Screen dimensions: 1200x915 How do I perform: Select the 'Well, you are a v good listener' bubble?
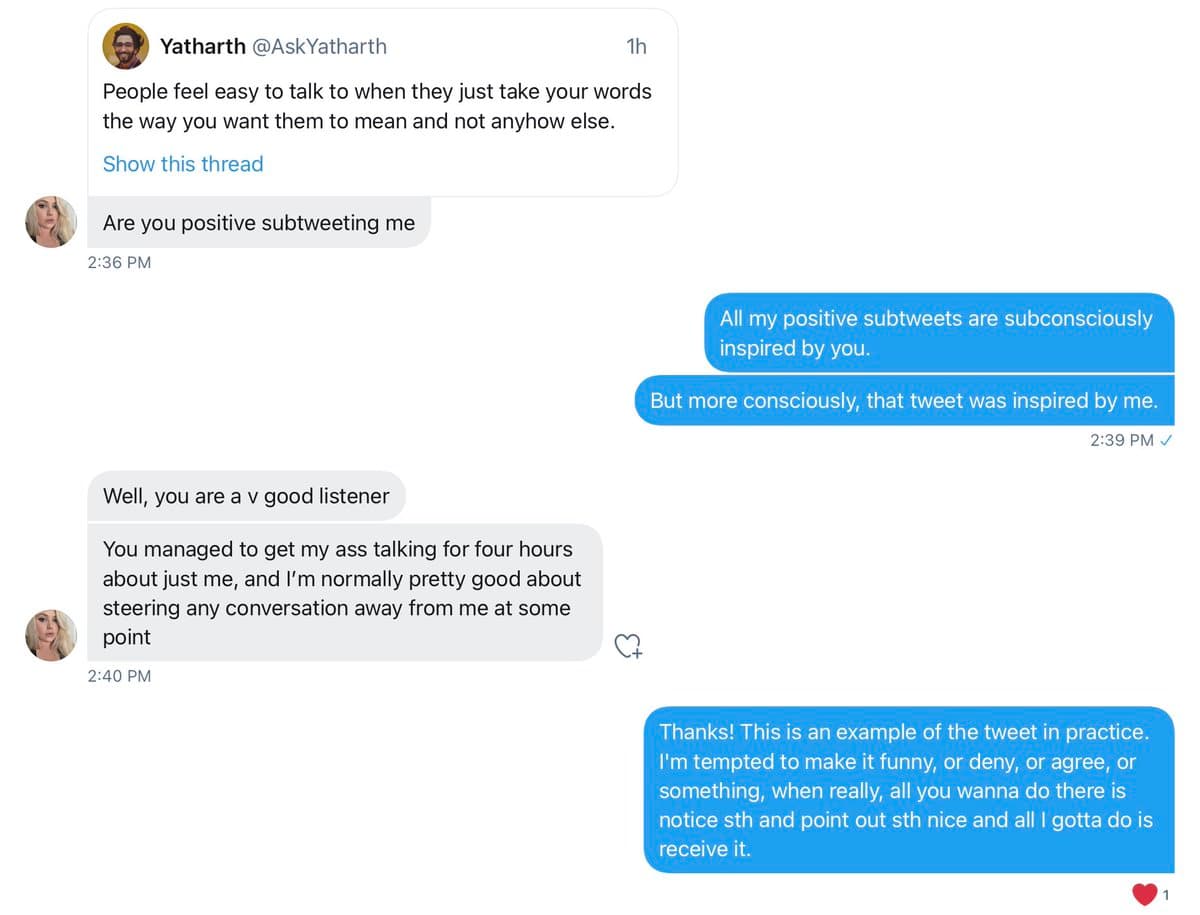pyautogui.click(x=246, y=496)
